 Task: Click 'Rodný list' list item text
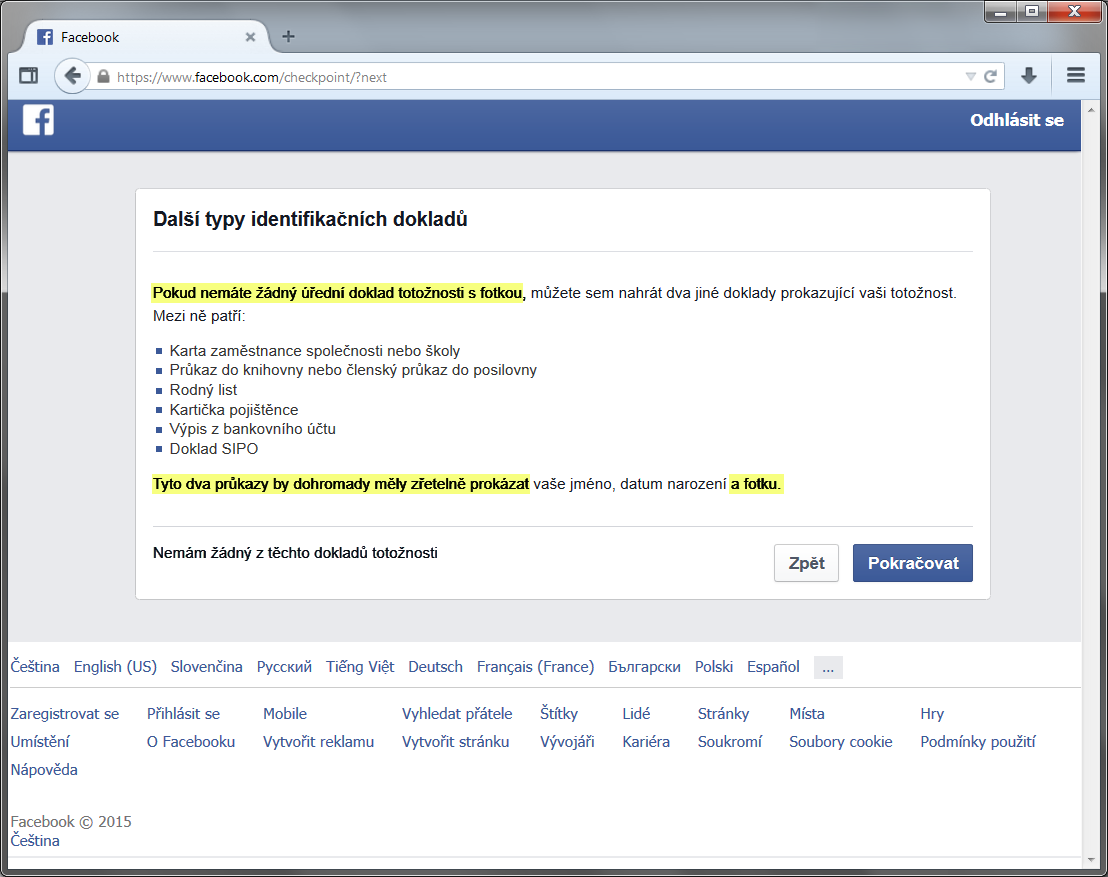pyautogui.click(x=204, y=389)
